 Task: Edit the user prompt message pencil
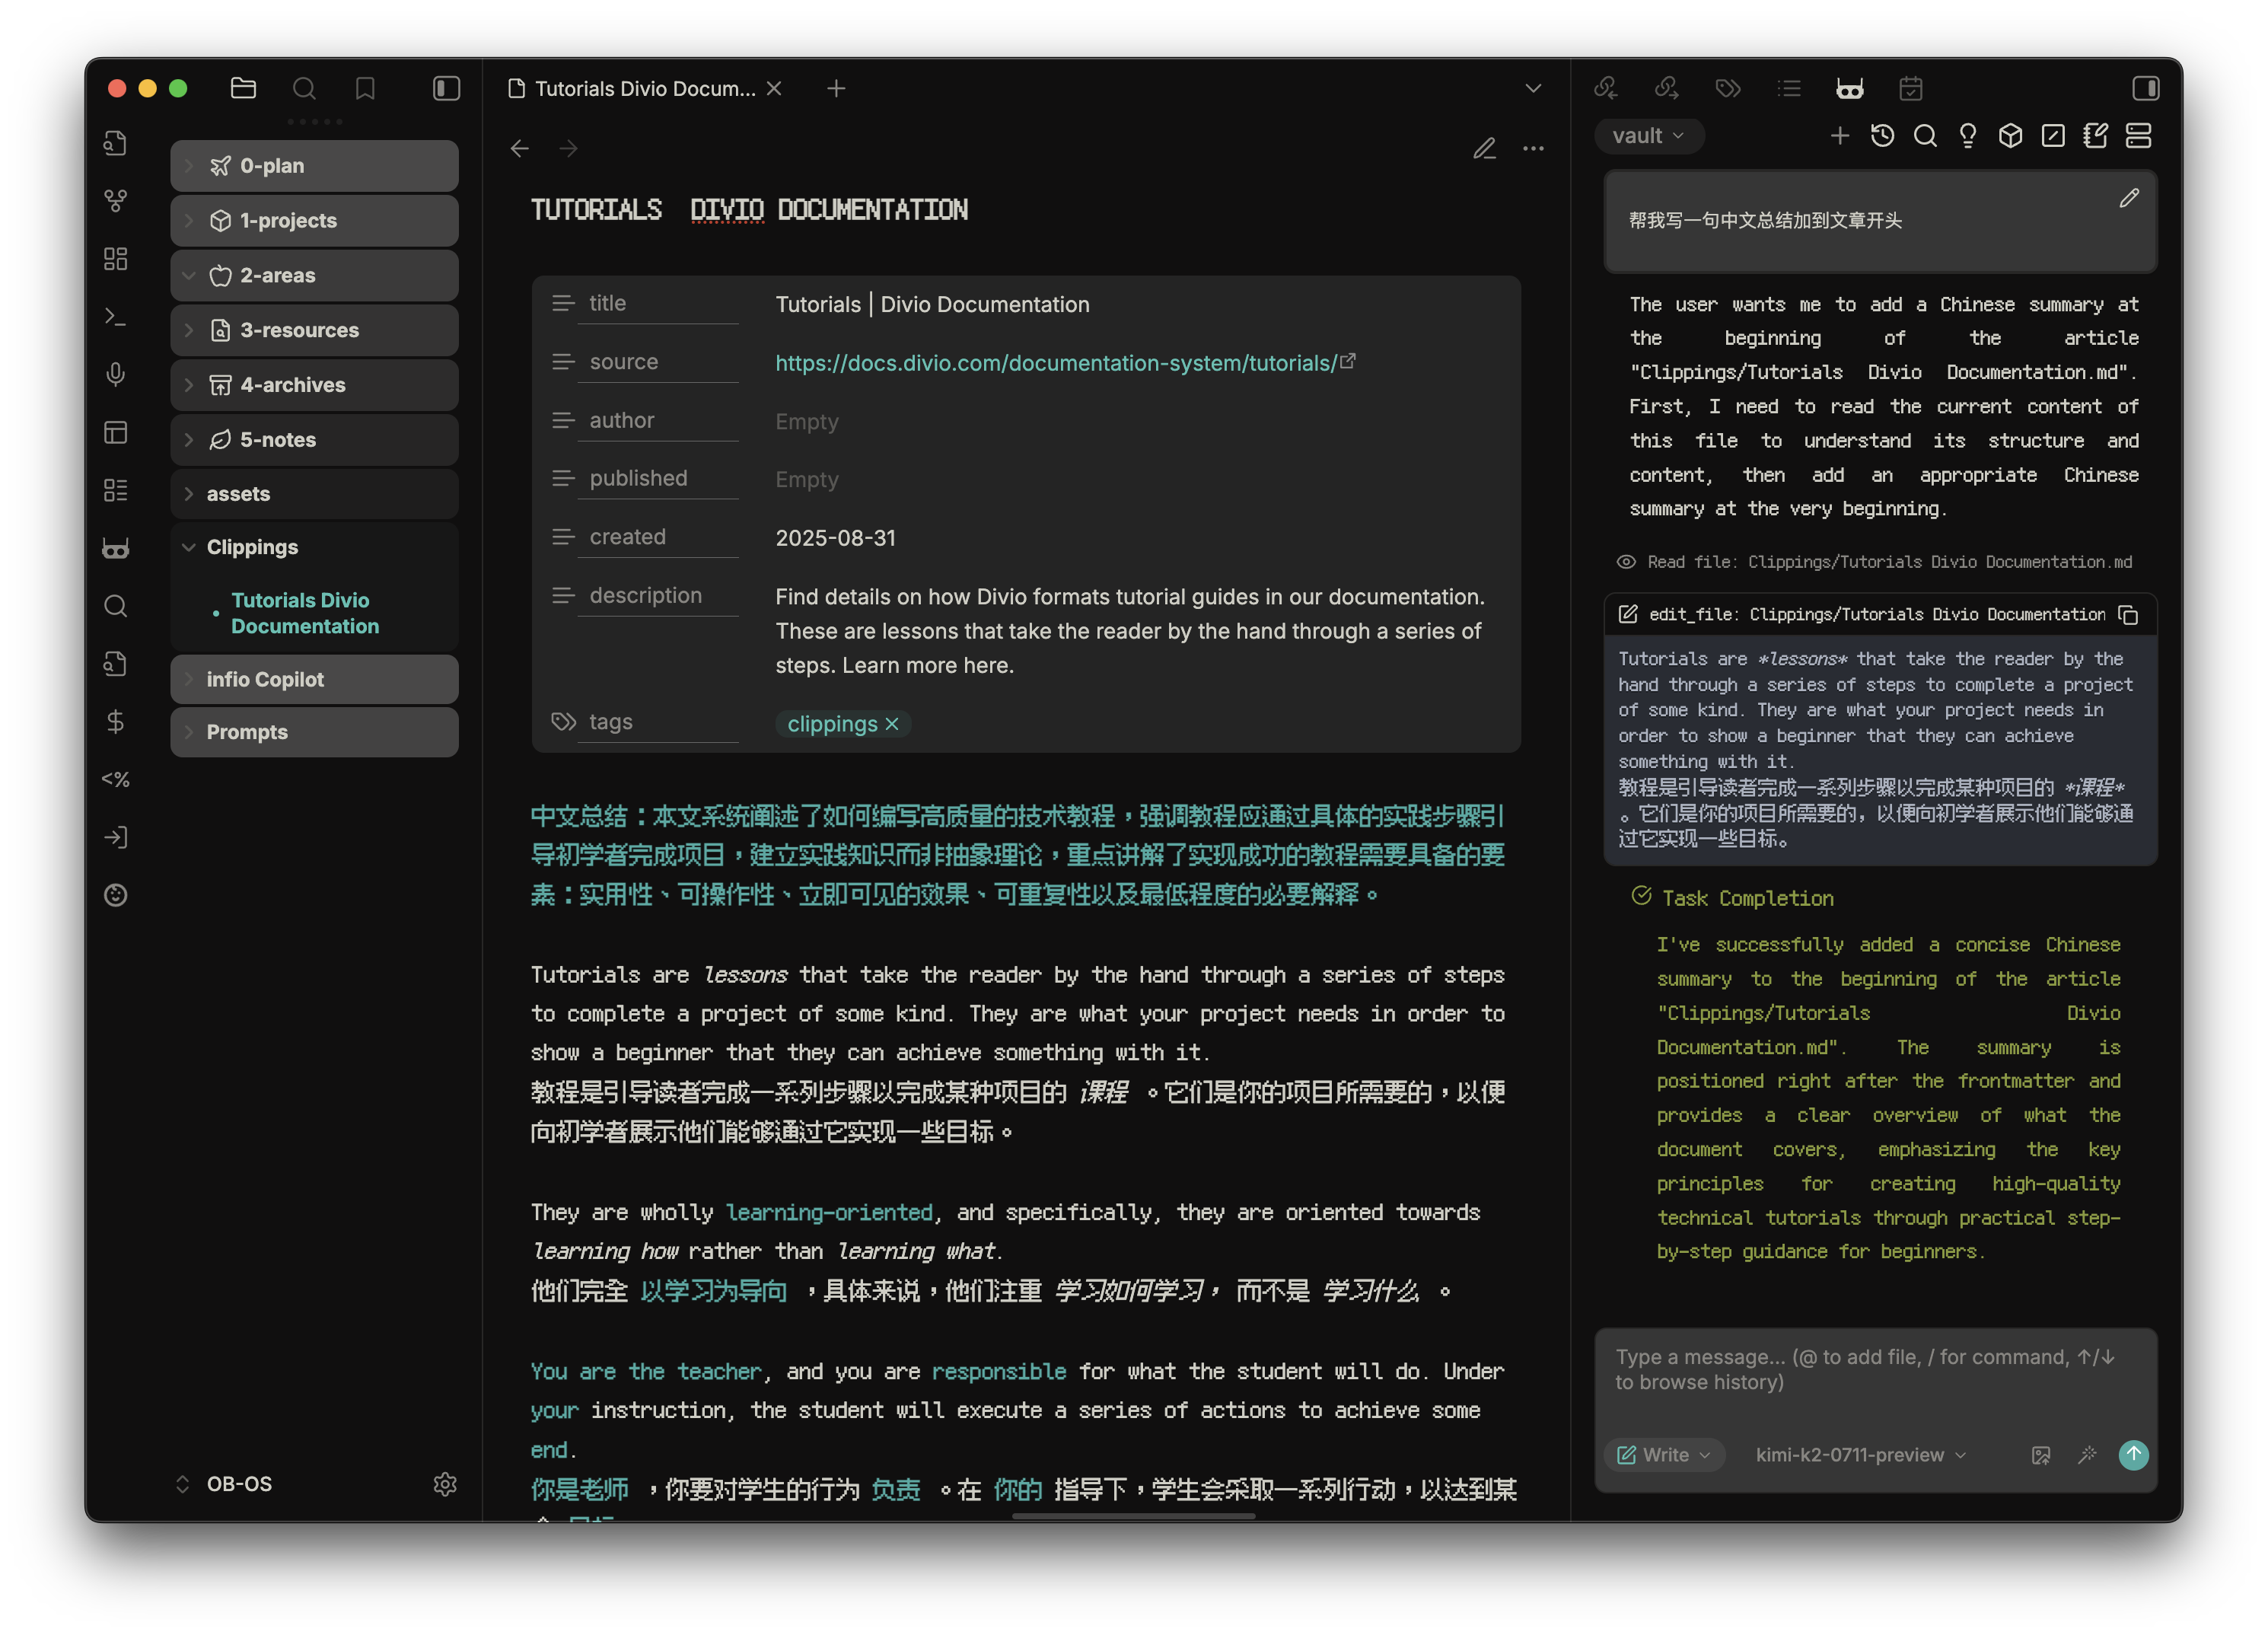tap(2128, 198)
